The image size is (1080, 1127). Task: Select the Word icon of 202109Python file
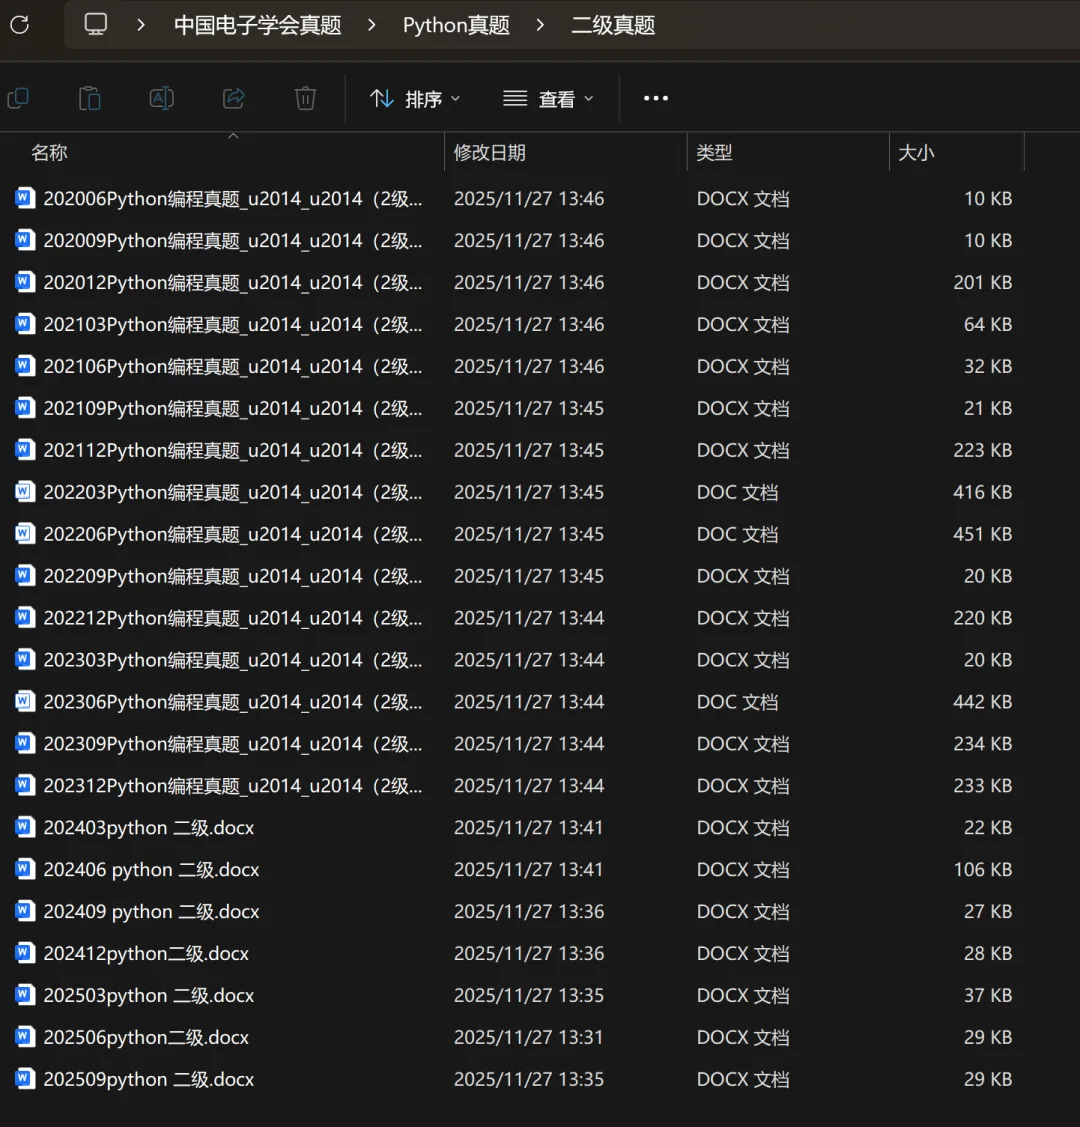click(25, 408)
